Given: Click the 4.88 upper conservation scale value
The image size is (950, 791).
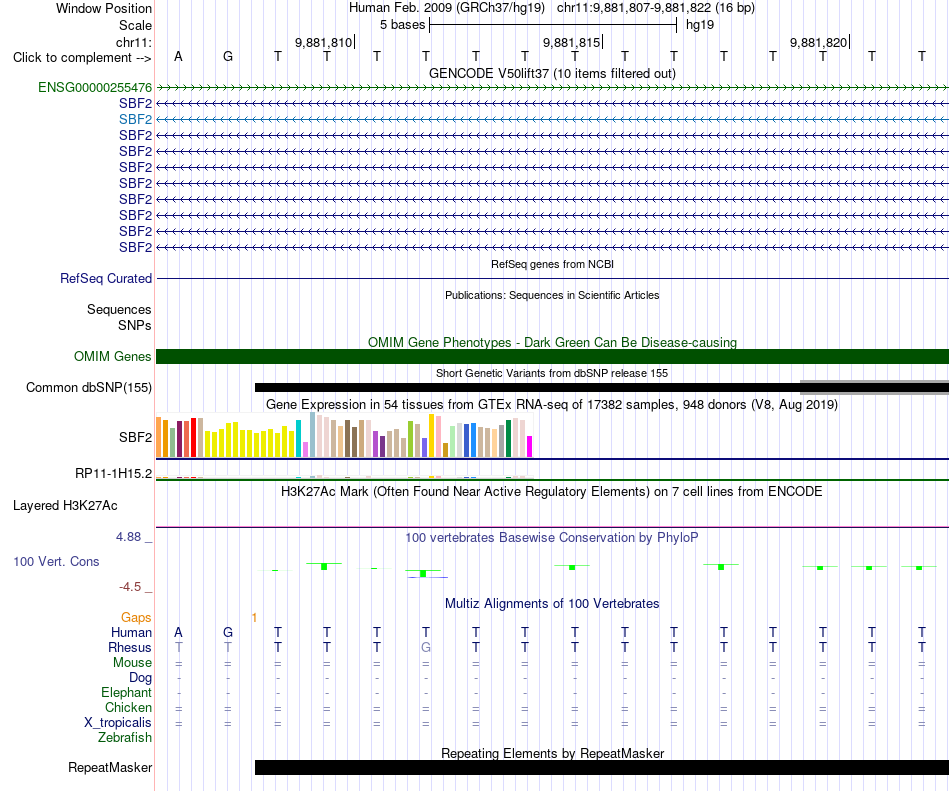Looking at the screenshot, I should point(128,537).
